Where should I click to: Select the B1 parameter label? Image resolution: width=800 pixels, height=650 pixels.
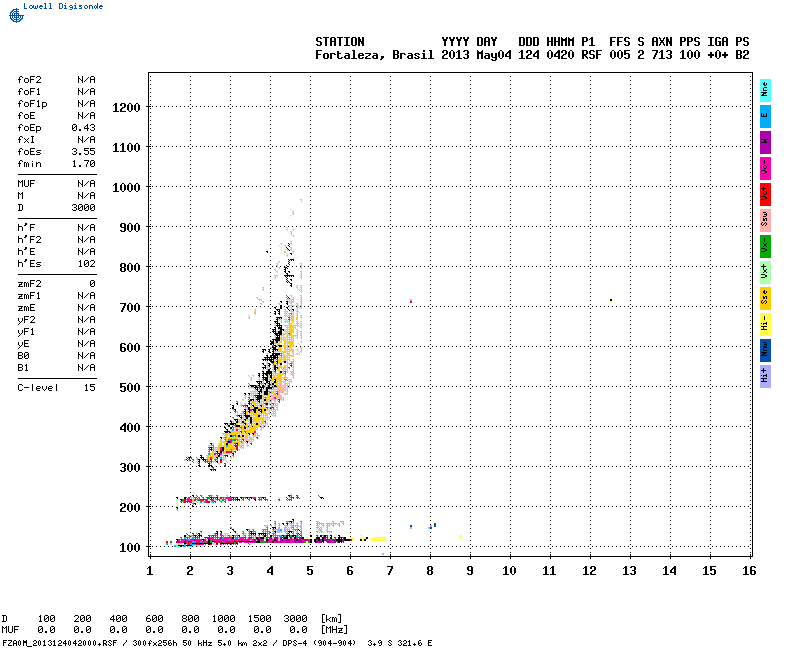coord(23,368)
